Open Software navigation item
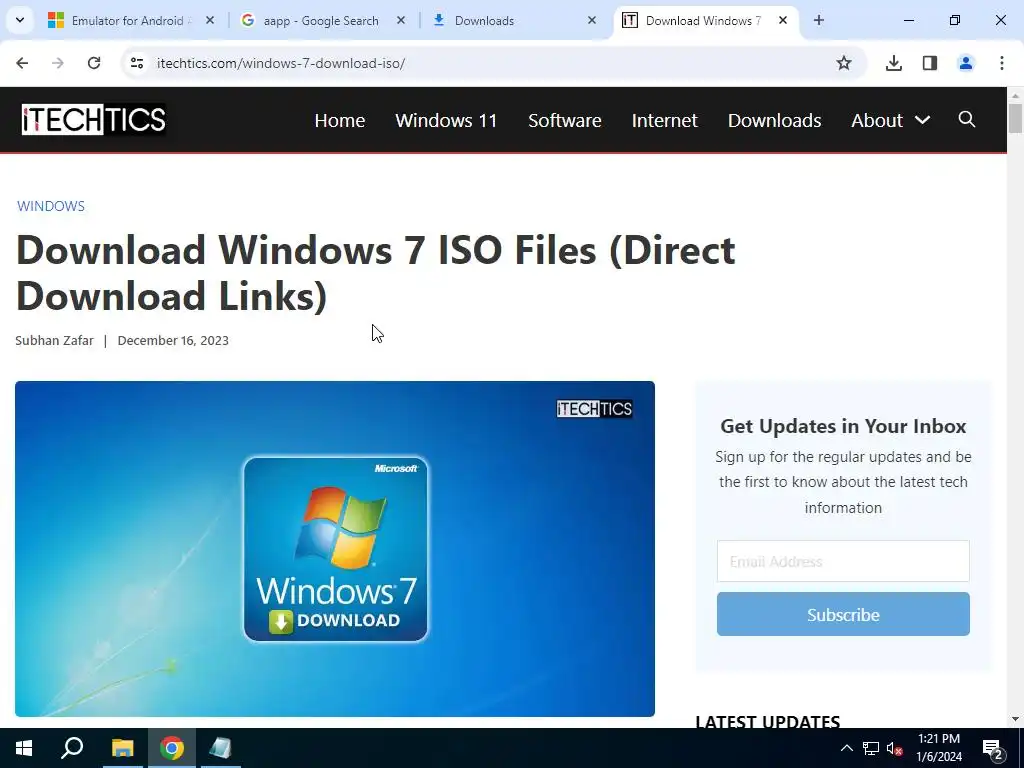1024x768 pixels. pos(565,120)
